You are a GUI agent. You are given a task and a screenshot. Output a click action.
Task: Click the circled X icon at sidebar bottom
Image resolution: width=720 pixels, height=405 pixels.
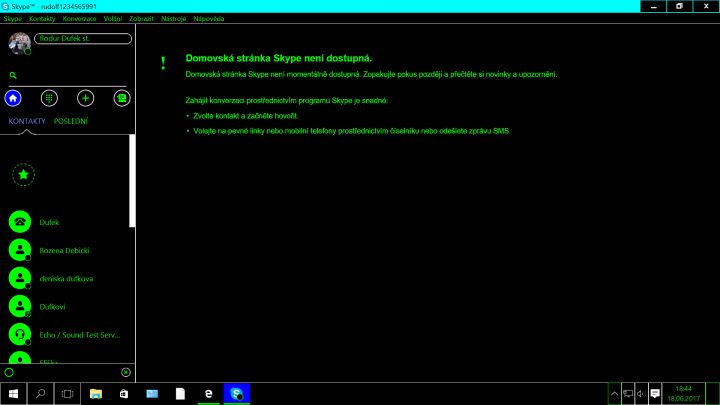point(126,372)
